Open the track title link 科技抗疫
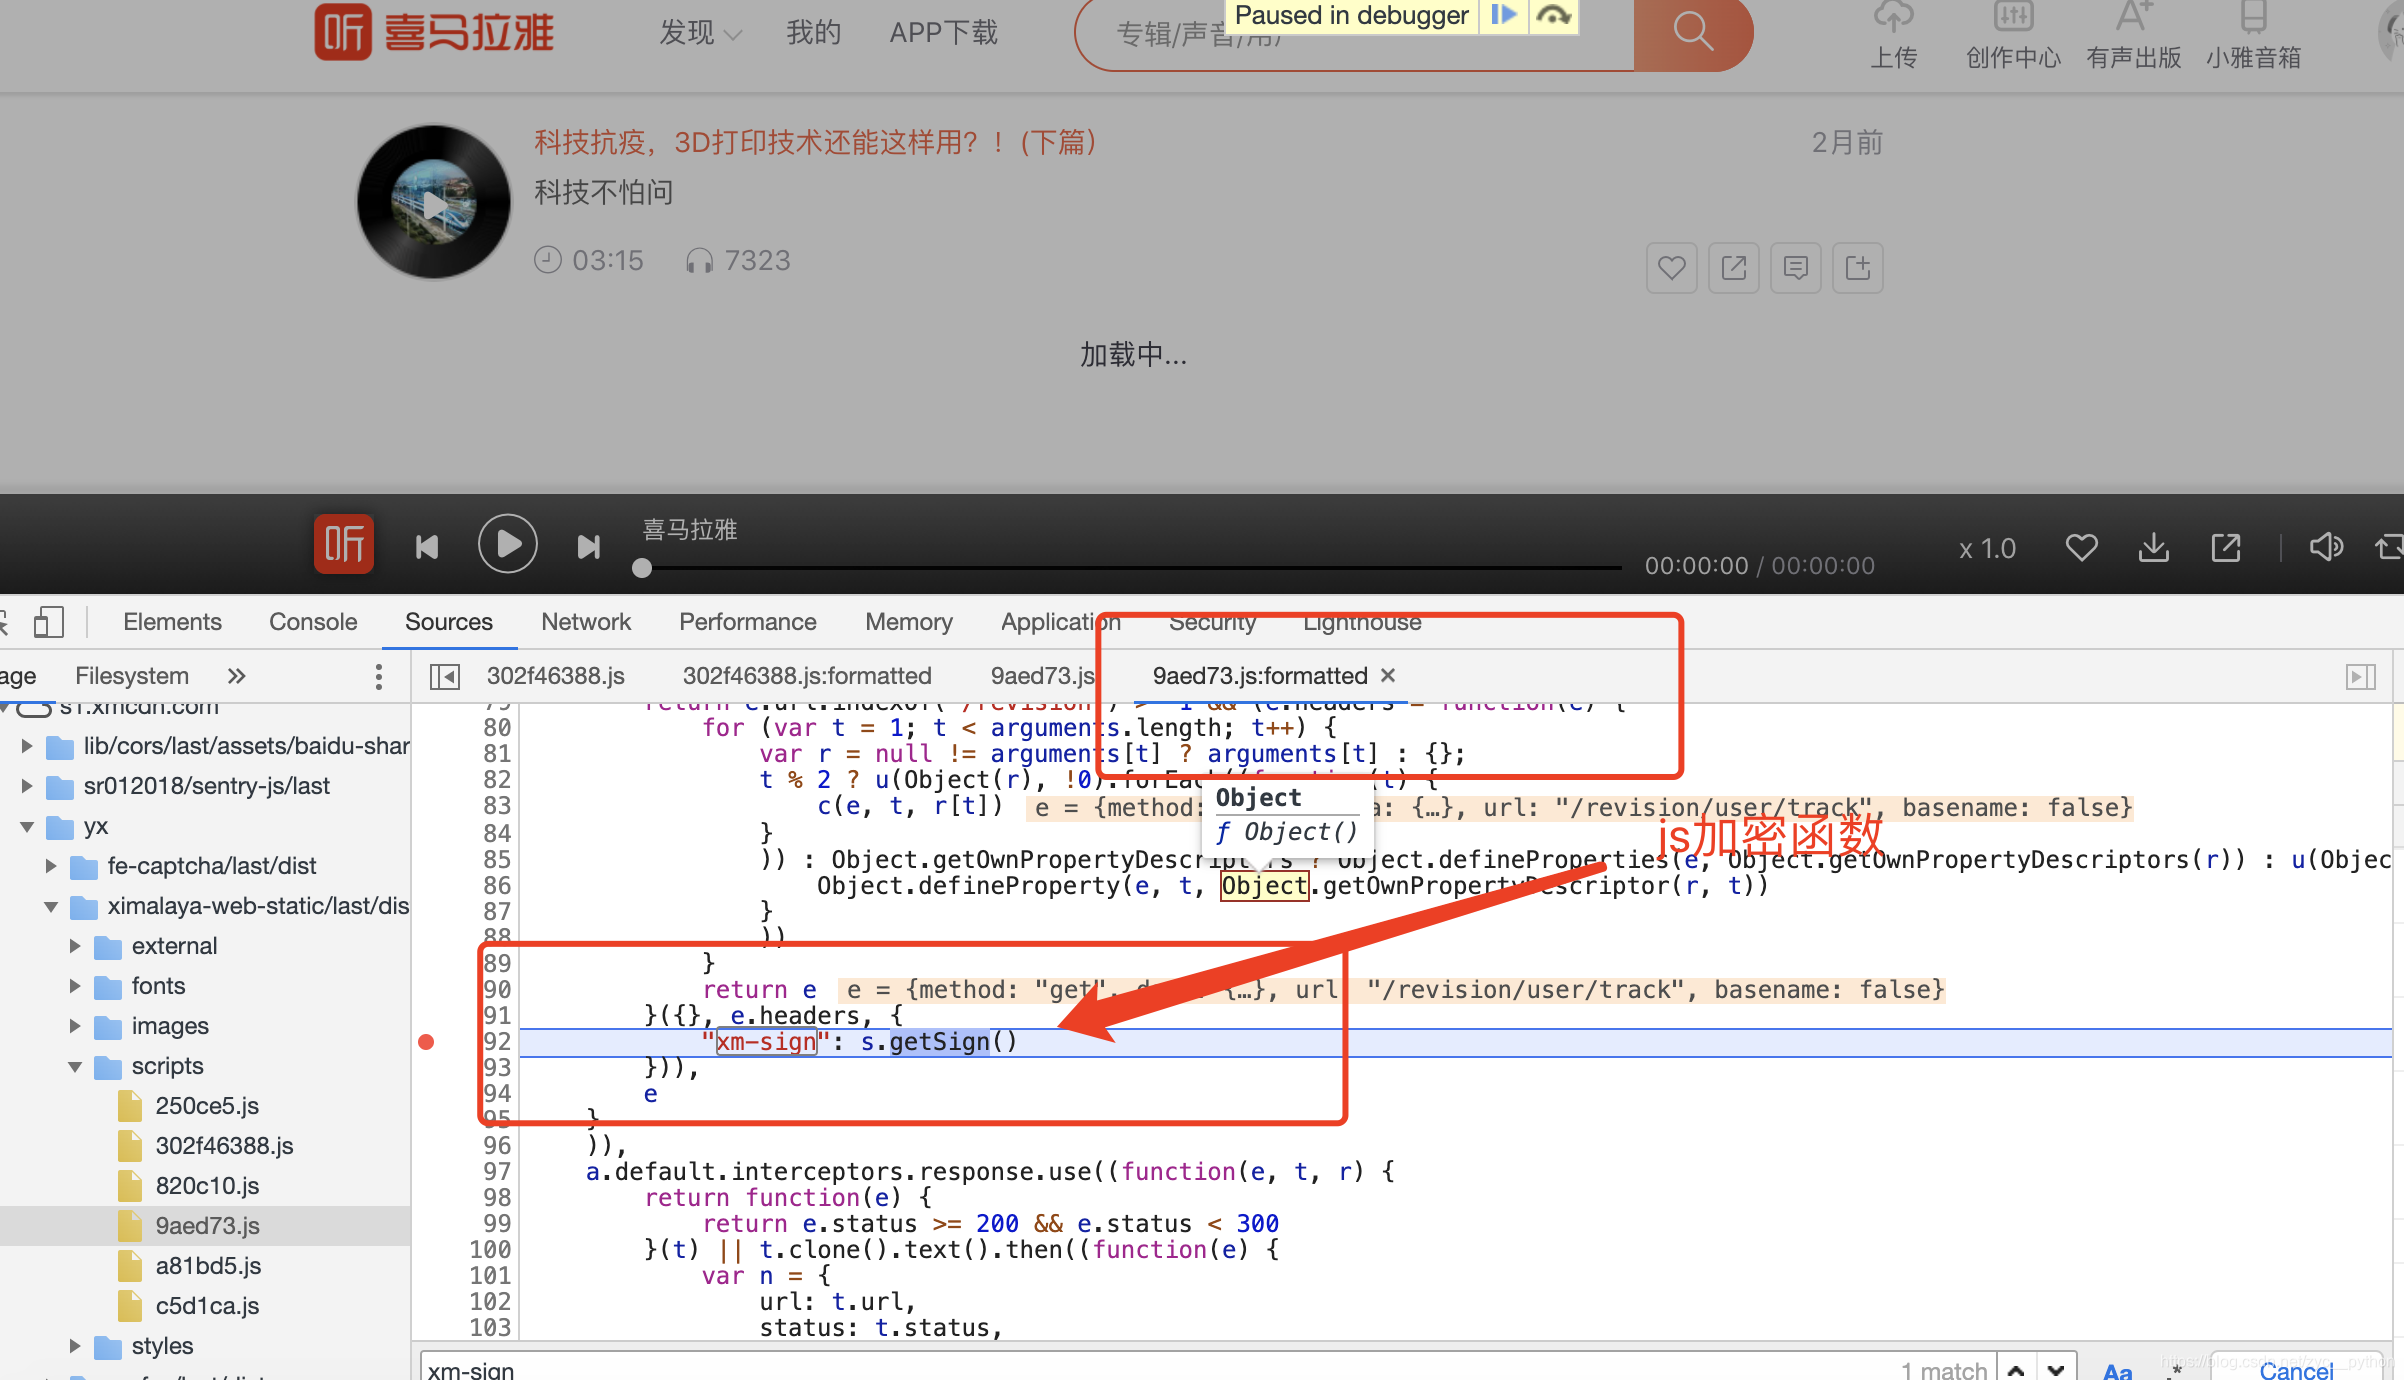The image size is (2404, 1380). [x=815, y=143]
